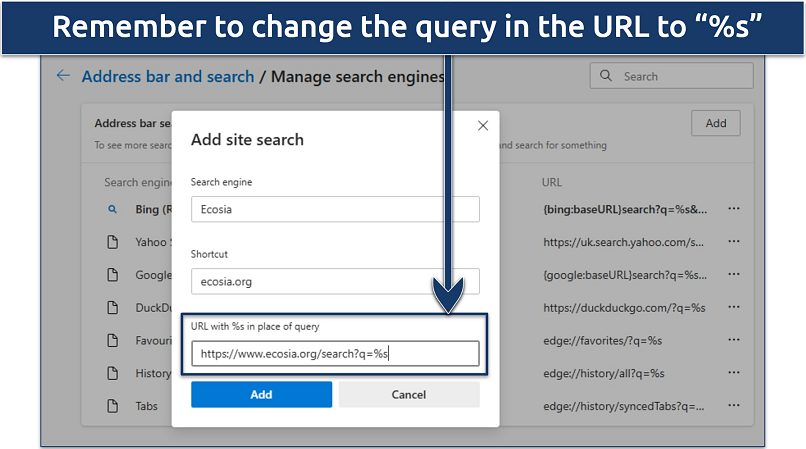Viewport: 806px width, 449px height.
Task: Click the Yahoo row page icon
Action: 112,242
